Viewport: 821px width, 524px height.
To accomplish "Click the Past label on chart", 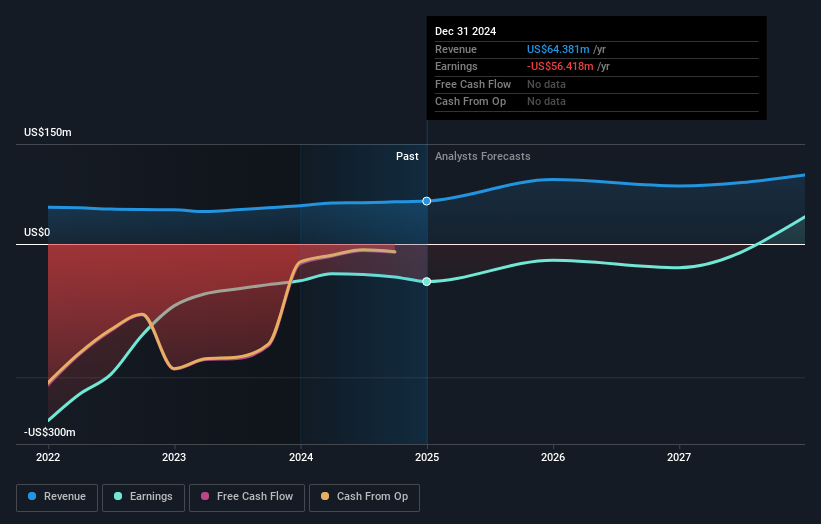I will click(407, 156).
